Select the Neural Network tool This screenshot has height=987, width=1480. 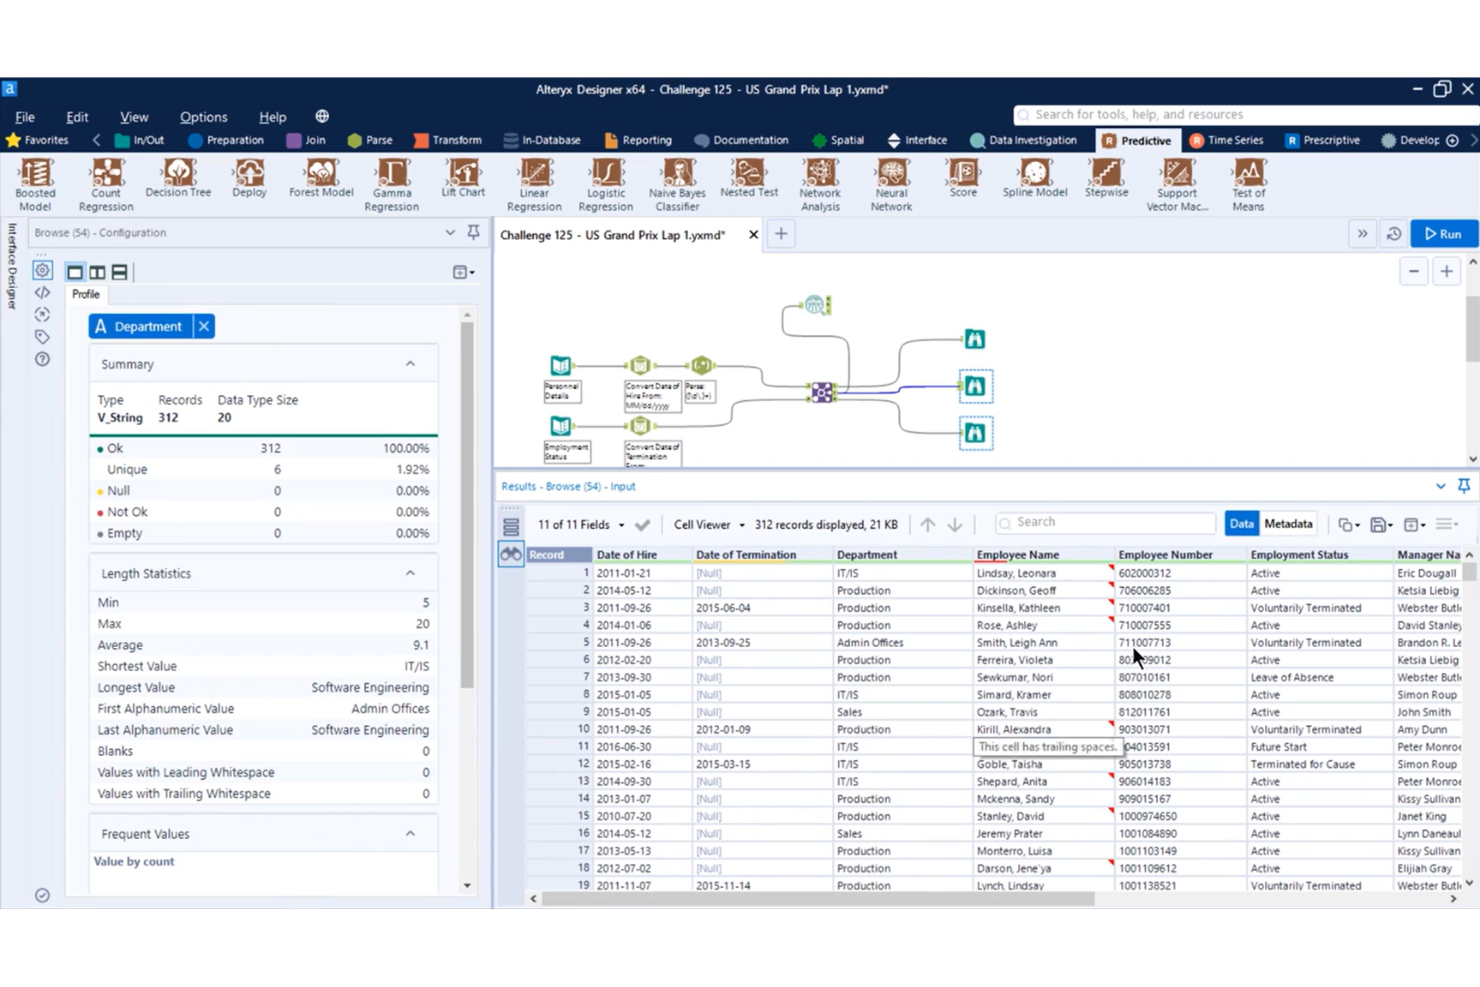(x=891, y=184)
